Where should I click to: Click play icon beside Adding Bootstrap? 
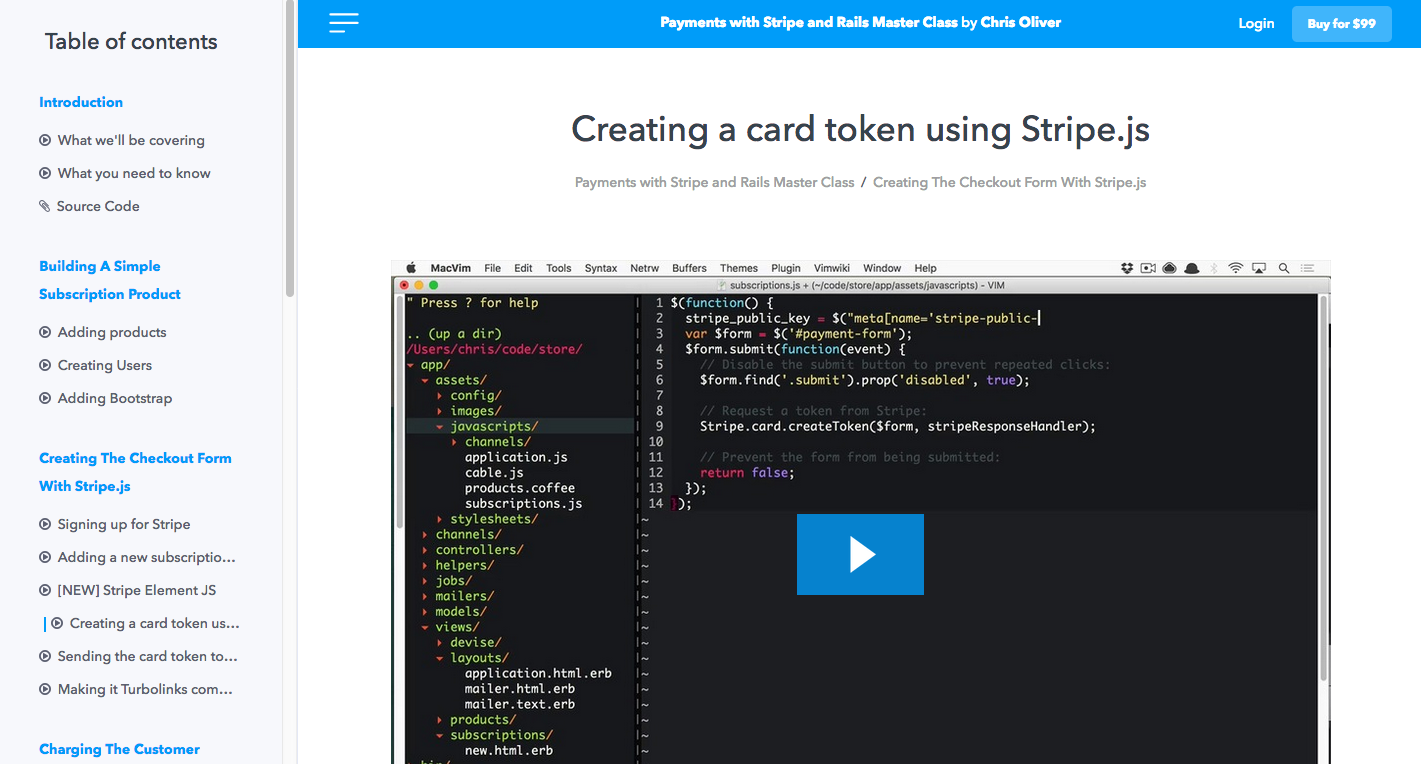(45, 398)
